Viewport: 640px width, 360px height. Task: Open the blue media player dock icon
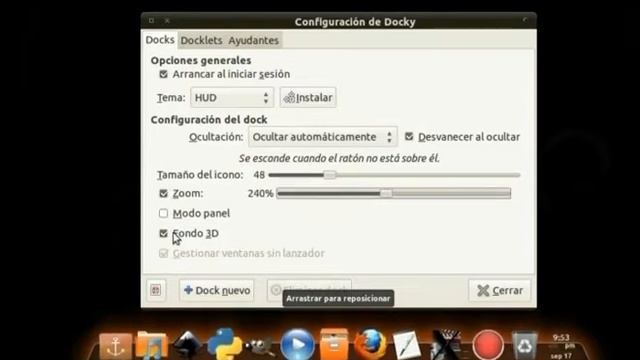298,344
